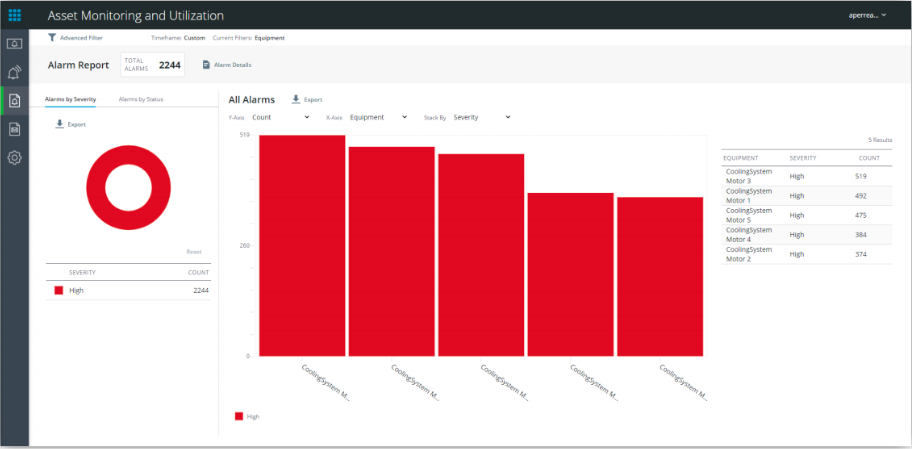Open the document report sidebar icon

(14, 129)
